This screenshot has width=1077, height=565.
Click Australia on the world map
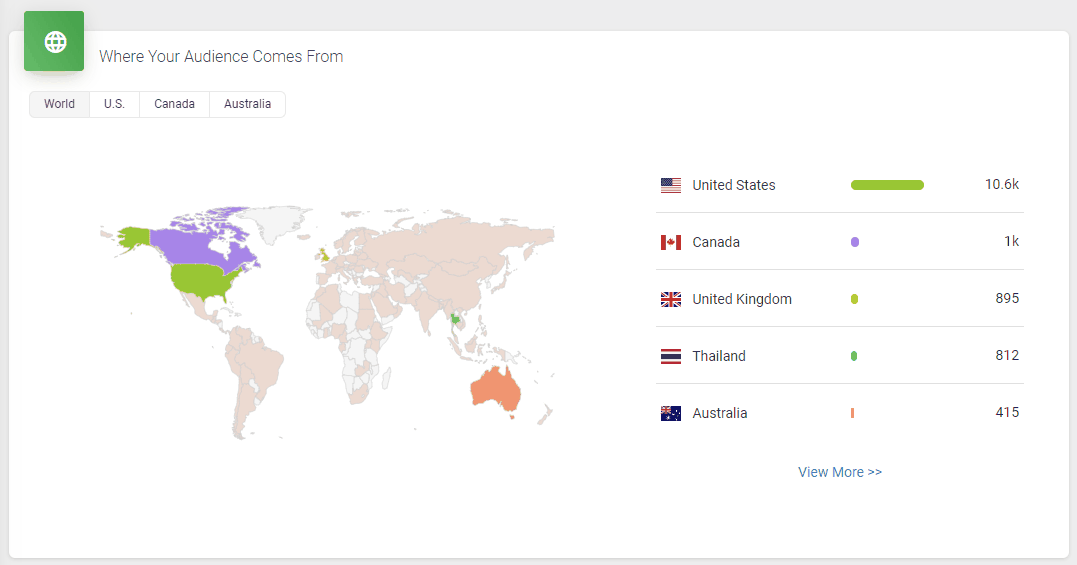tap(495, 390)
